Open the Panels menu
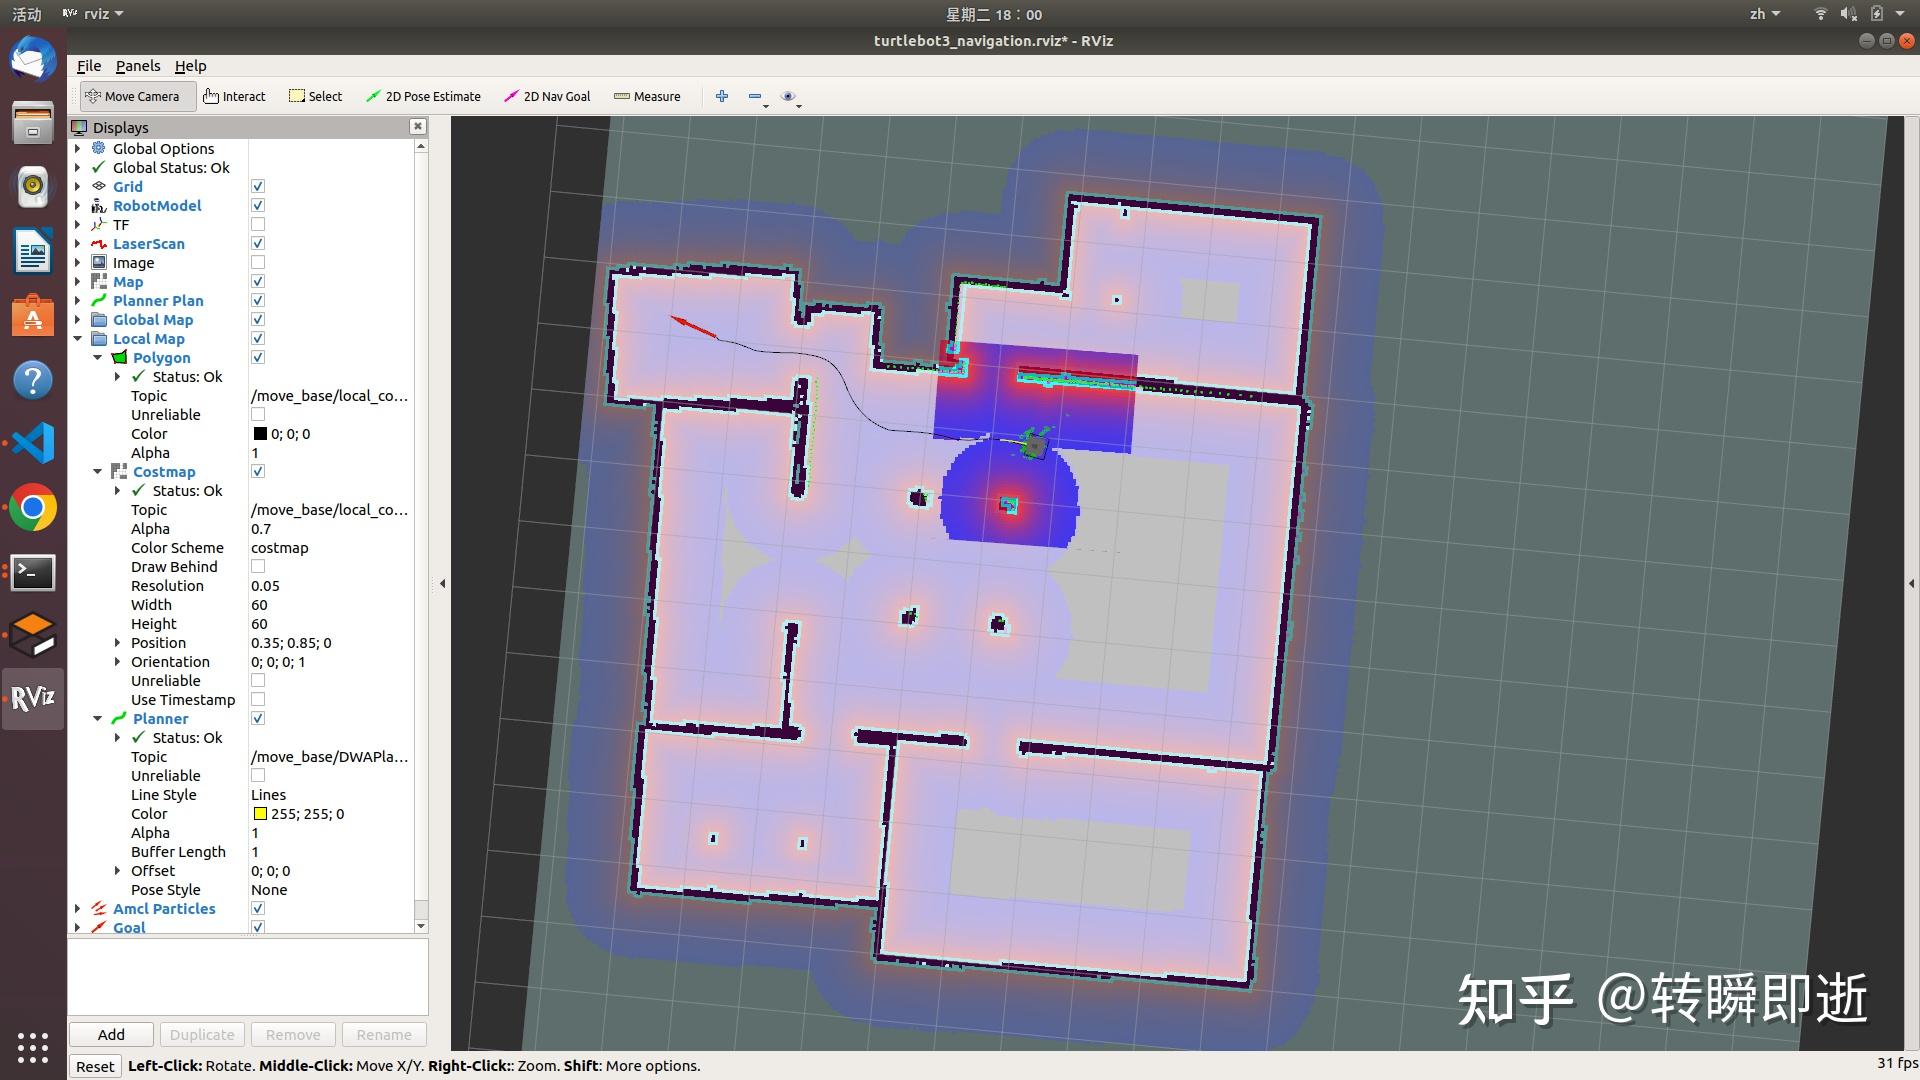The image size is (1920, 1080). [137, 66]
